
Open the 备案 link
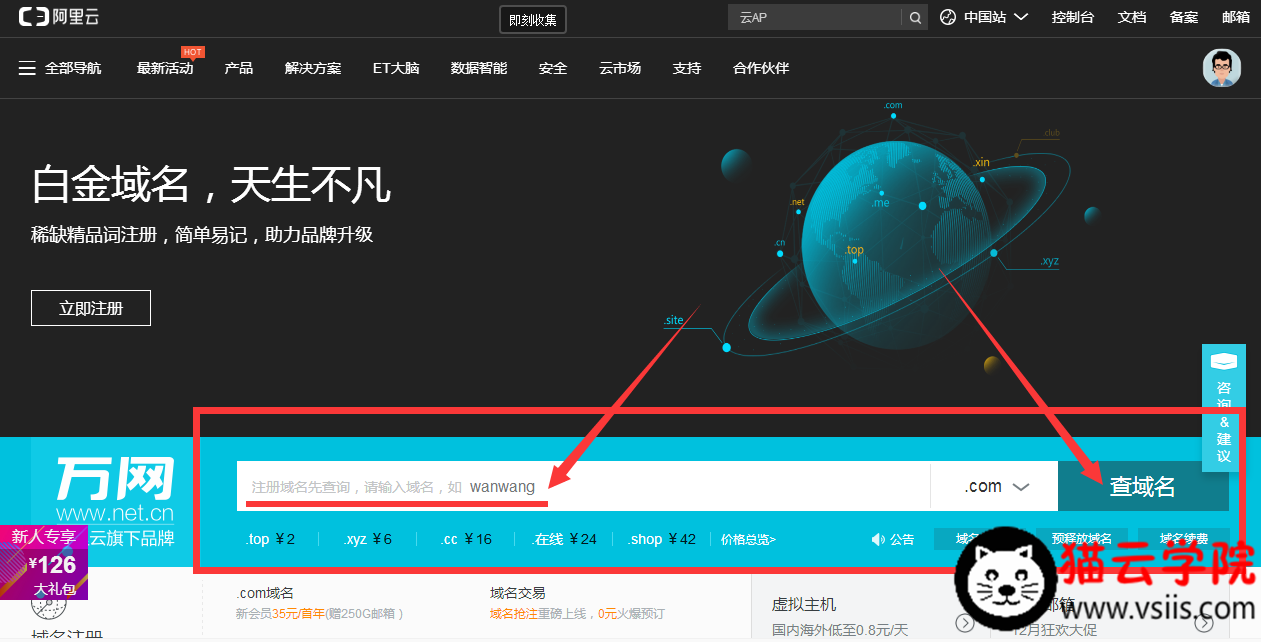[x=1184, y=17]
